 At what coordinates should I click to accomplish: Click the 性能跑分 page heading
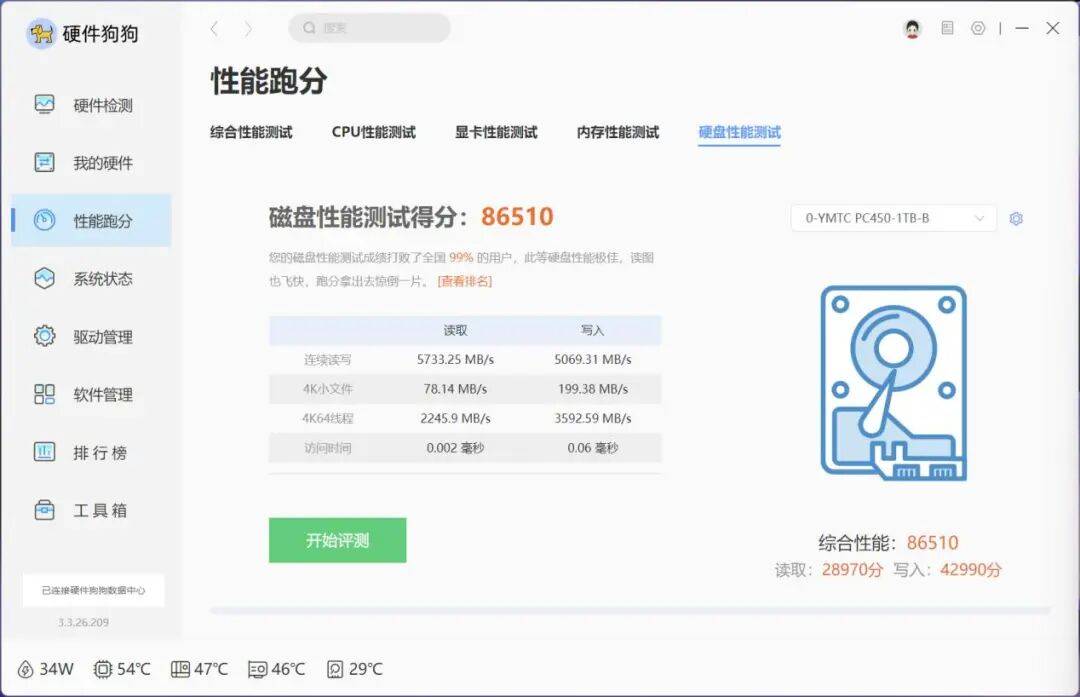[x=269, y=81]
